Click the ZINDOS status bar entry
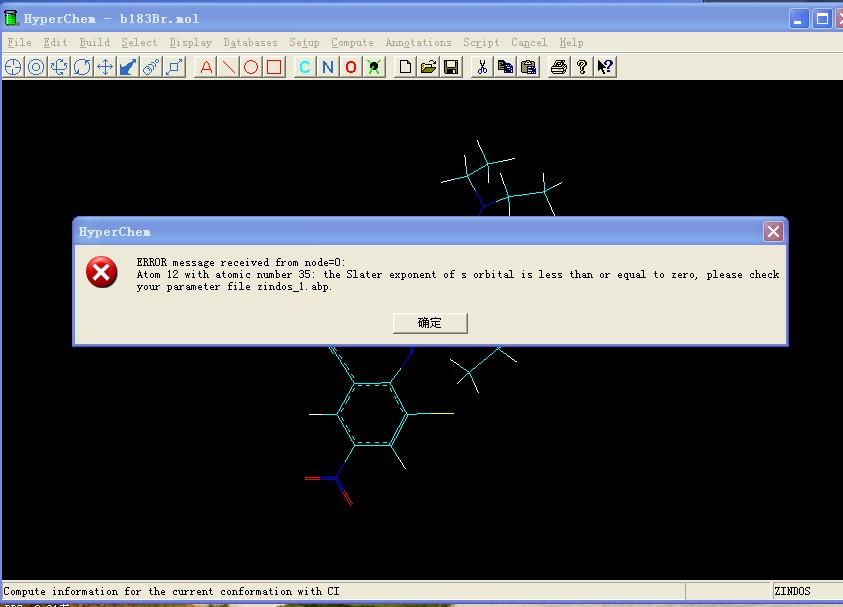The width and height of the screenshot is (843, 607). point(792,591)
